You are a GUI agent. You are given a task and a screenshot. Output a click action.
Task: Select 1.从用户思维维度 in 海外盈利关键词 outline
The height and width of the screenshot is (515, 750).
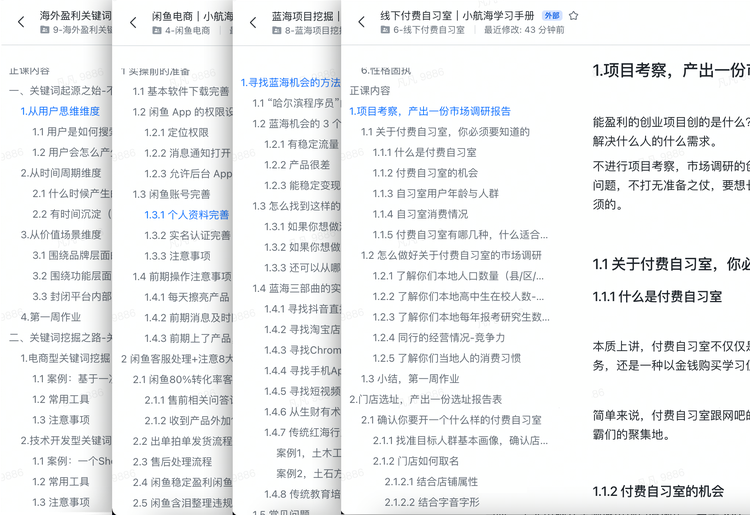point(60,111)
